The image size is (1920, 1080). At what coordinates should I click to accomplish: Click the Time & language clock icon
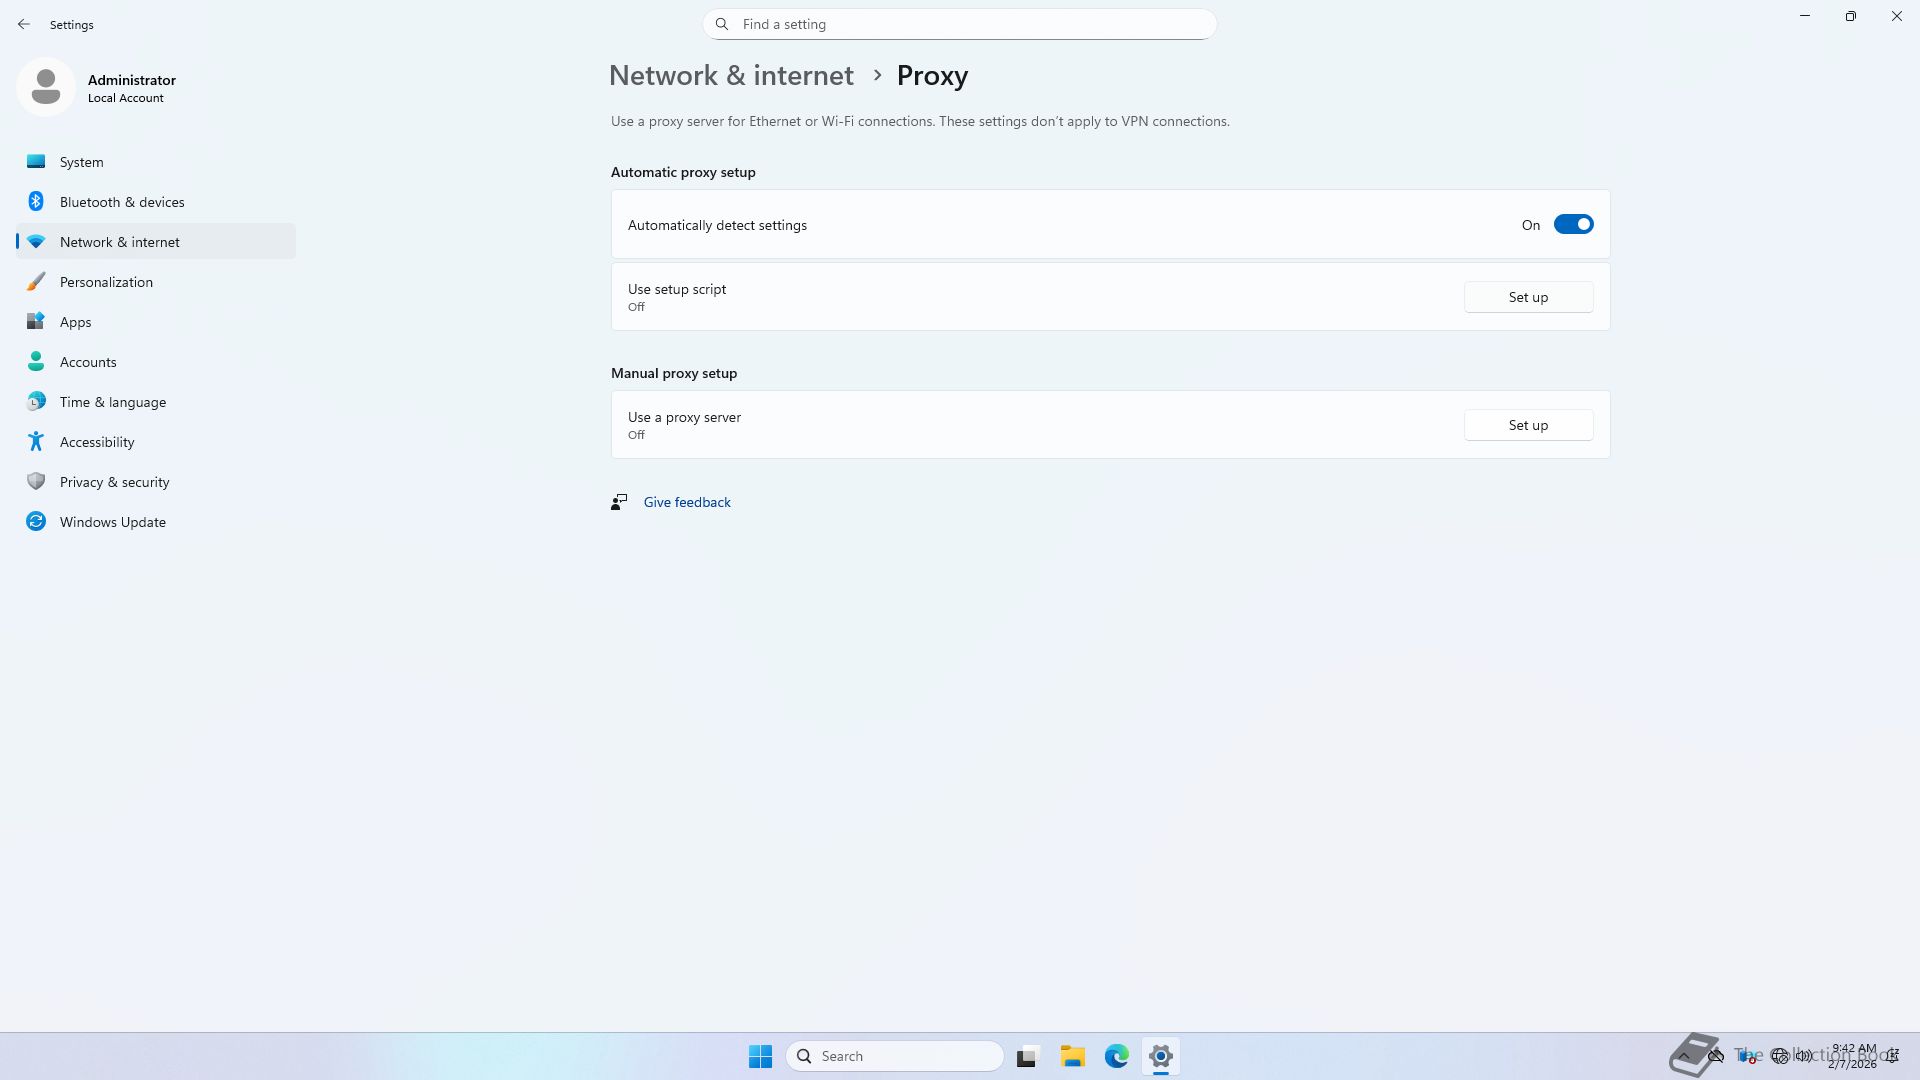click(x=36, y=402)
